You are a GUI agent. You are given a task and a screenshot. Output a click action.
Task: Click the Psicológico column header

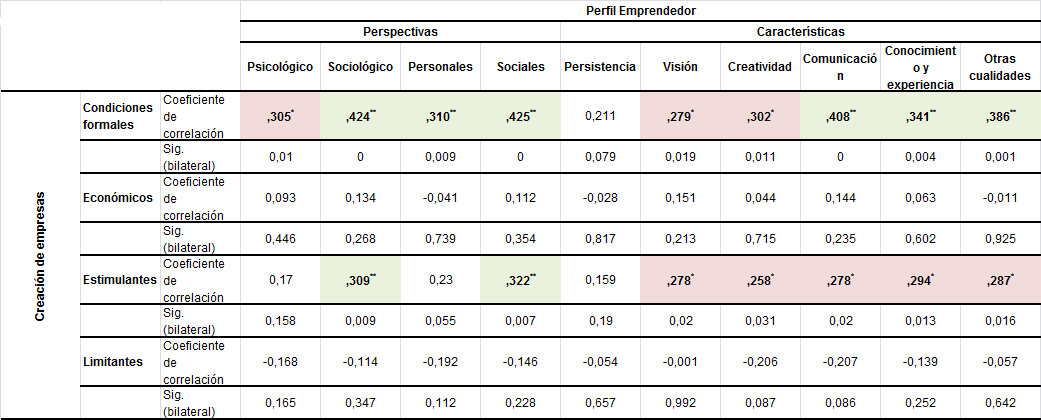(280, 67)
